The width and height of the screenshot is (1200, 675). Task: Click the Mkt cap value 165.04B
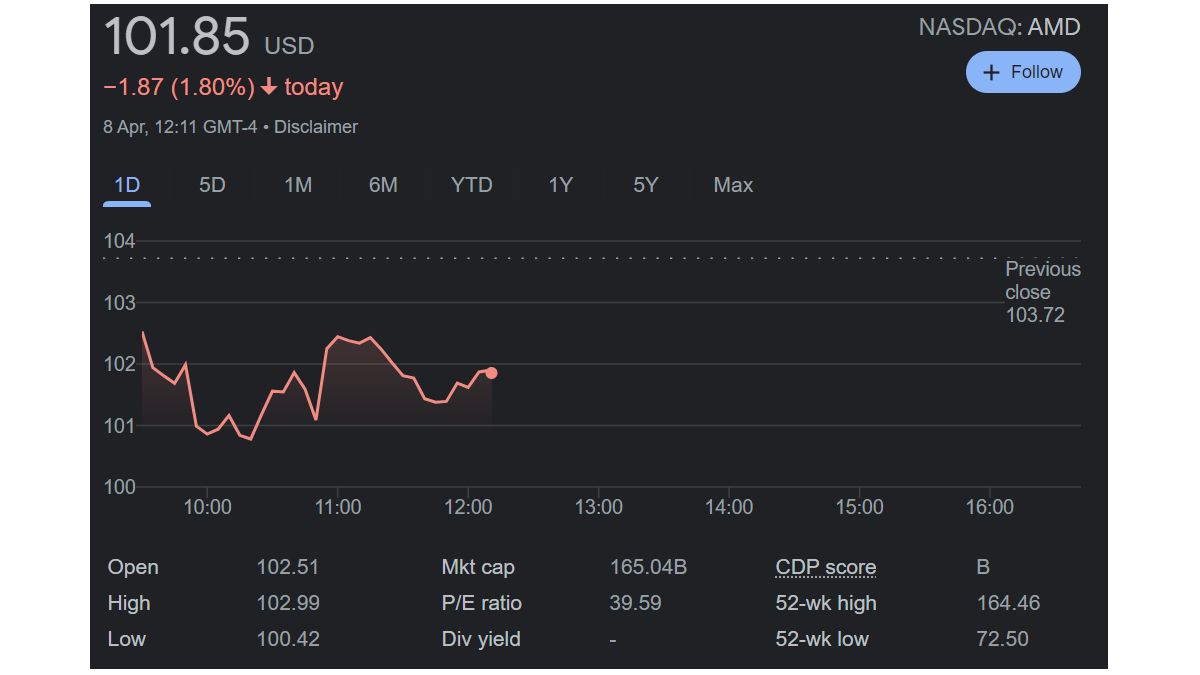[648, 567]
